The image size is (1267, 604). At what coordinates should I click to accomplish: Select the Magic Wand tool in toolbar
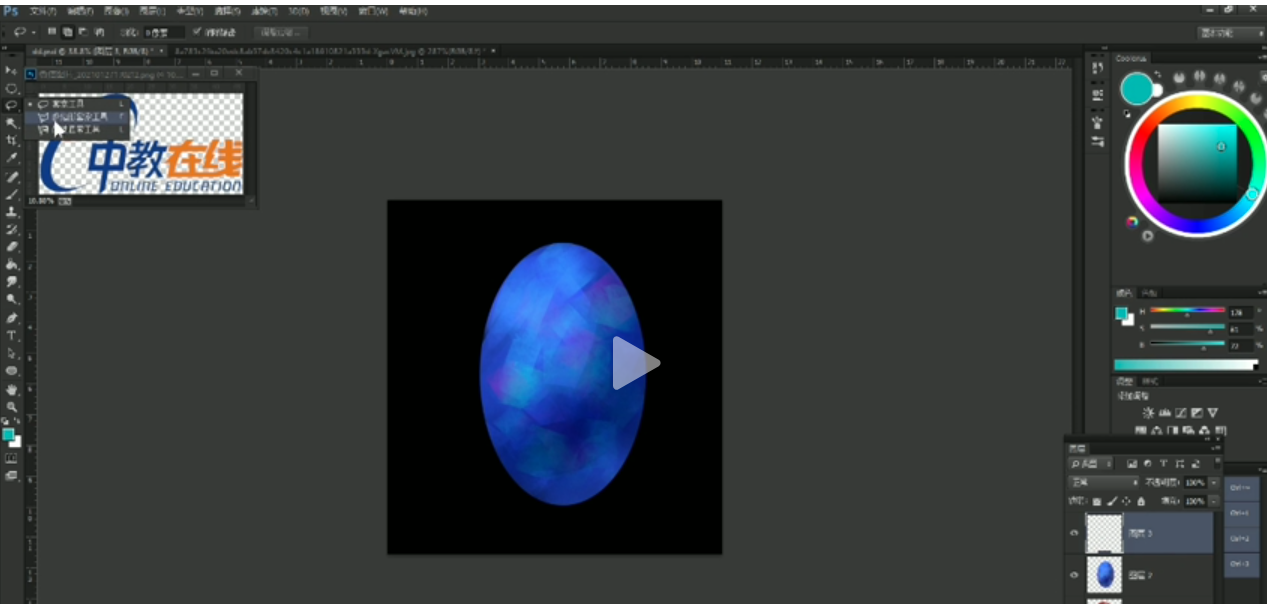point(12,122)
